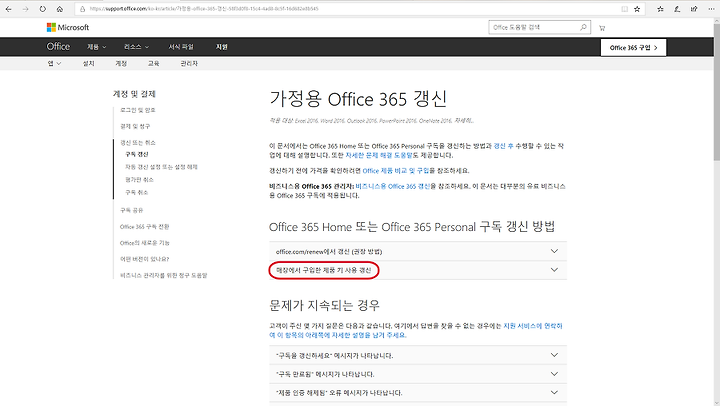Select 갱신 또는 취소 in sidebar
The image size is (720, 406).
(138, 143)
